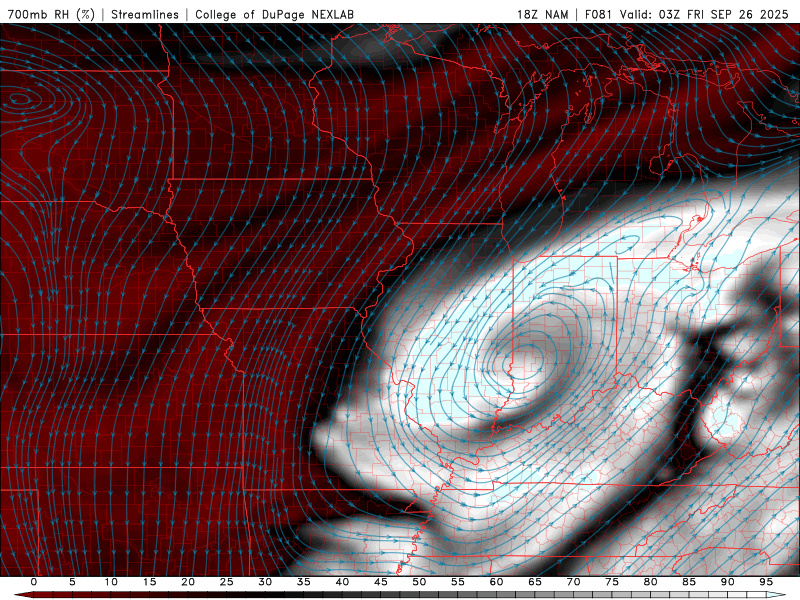Click the '80' value on the colorbar scale

650,582
